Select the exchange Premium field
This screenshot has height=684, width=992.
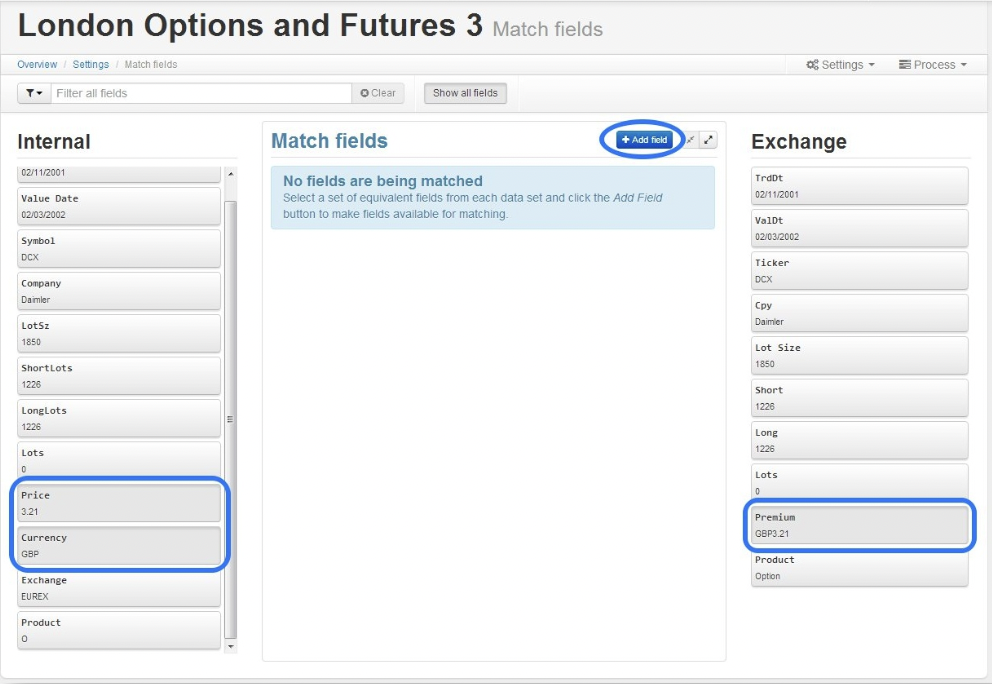point(860,525)
